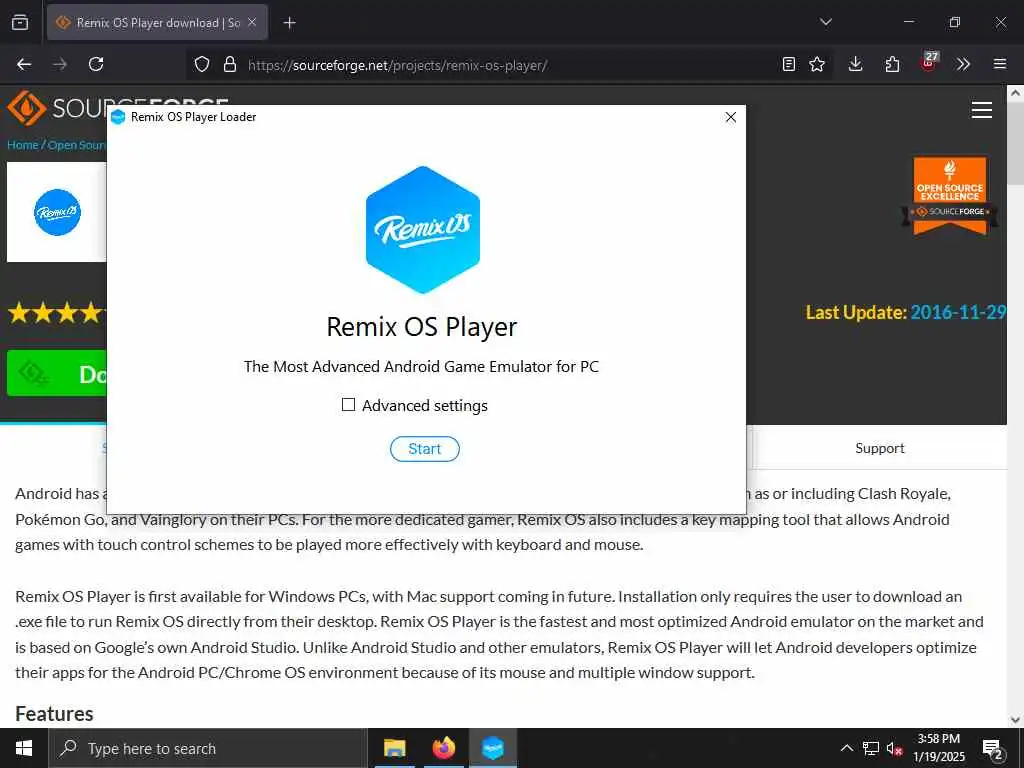Screen dimensions: 1024x768
Task: Reload the SourceForge page
Action: pos(96,64)
